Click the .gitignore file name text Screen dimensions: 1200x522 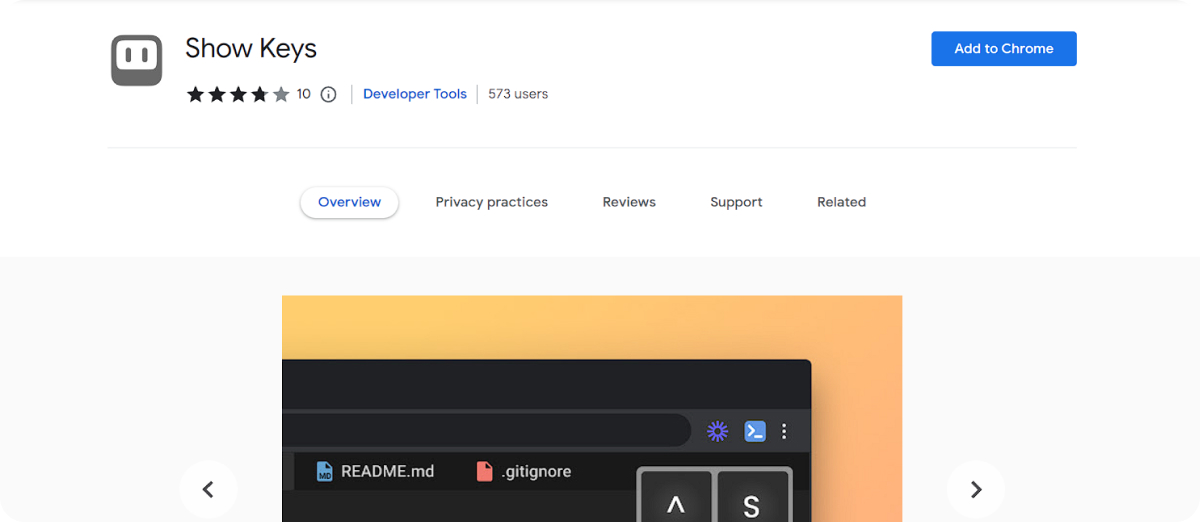537,471
